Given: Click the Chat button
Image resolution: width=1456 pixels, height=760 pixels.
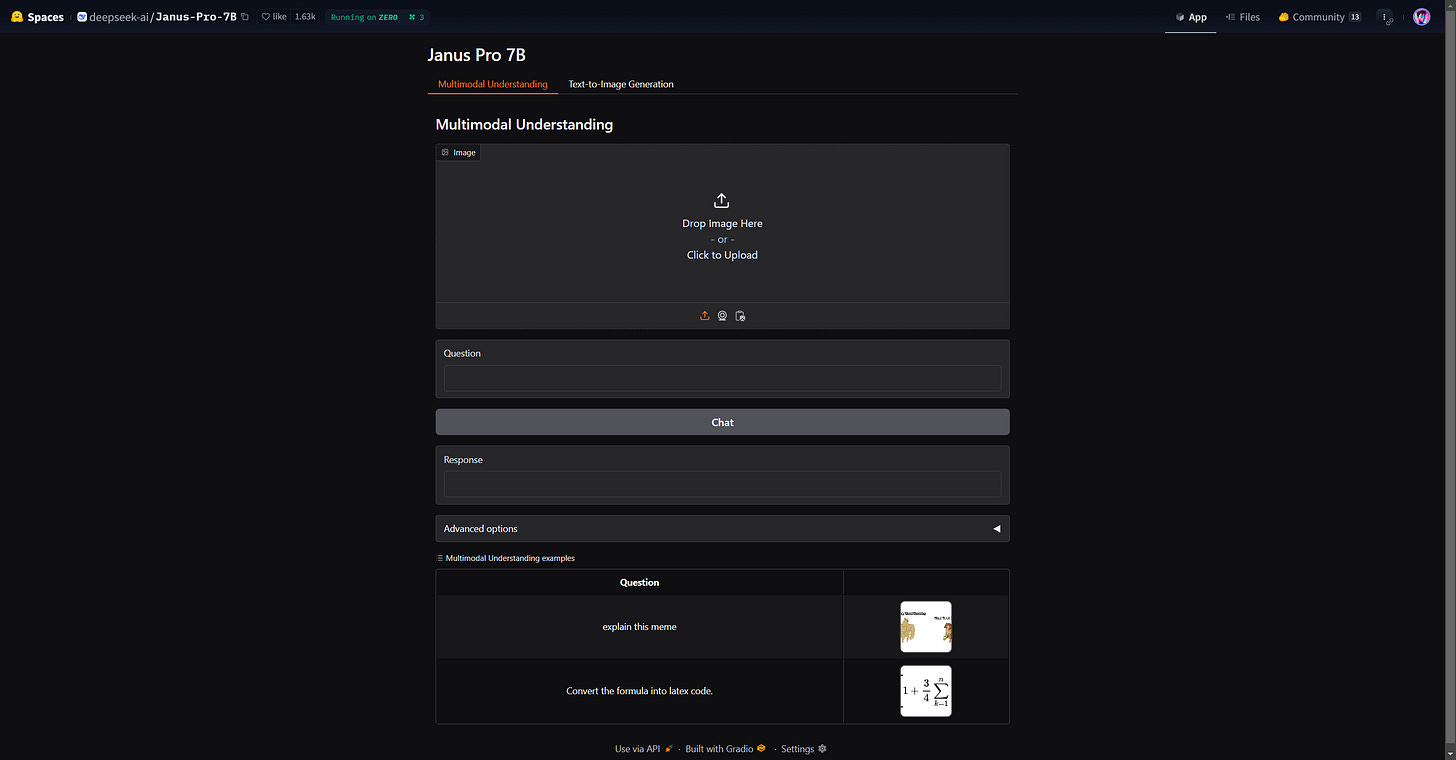Looking at the screenshot, I should 722,422.
